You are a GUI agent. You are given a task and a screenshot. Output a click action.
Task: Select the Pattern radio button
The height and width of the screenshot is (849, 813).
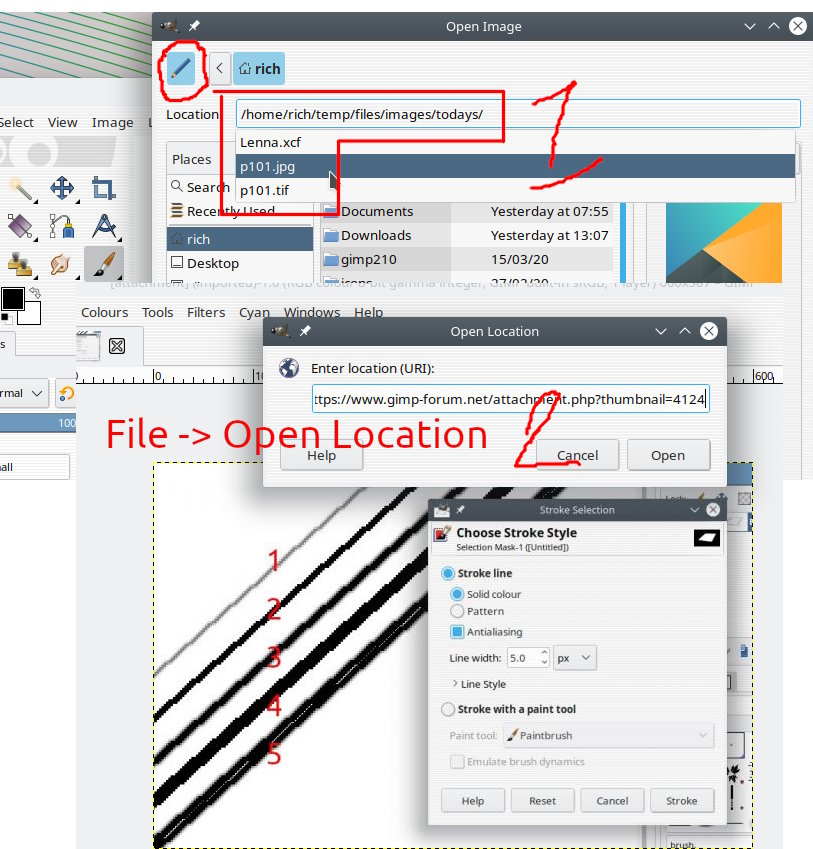457,611
